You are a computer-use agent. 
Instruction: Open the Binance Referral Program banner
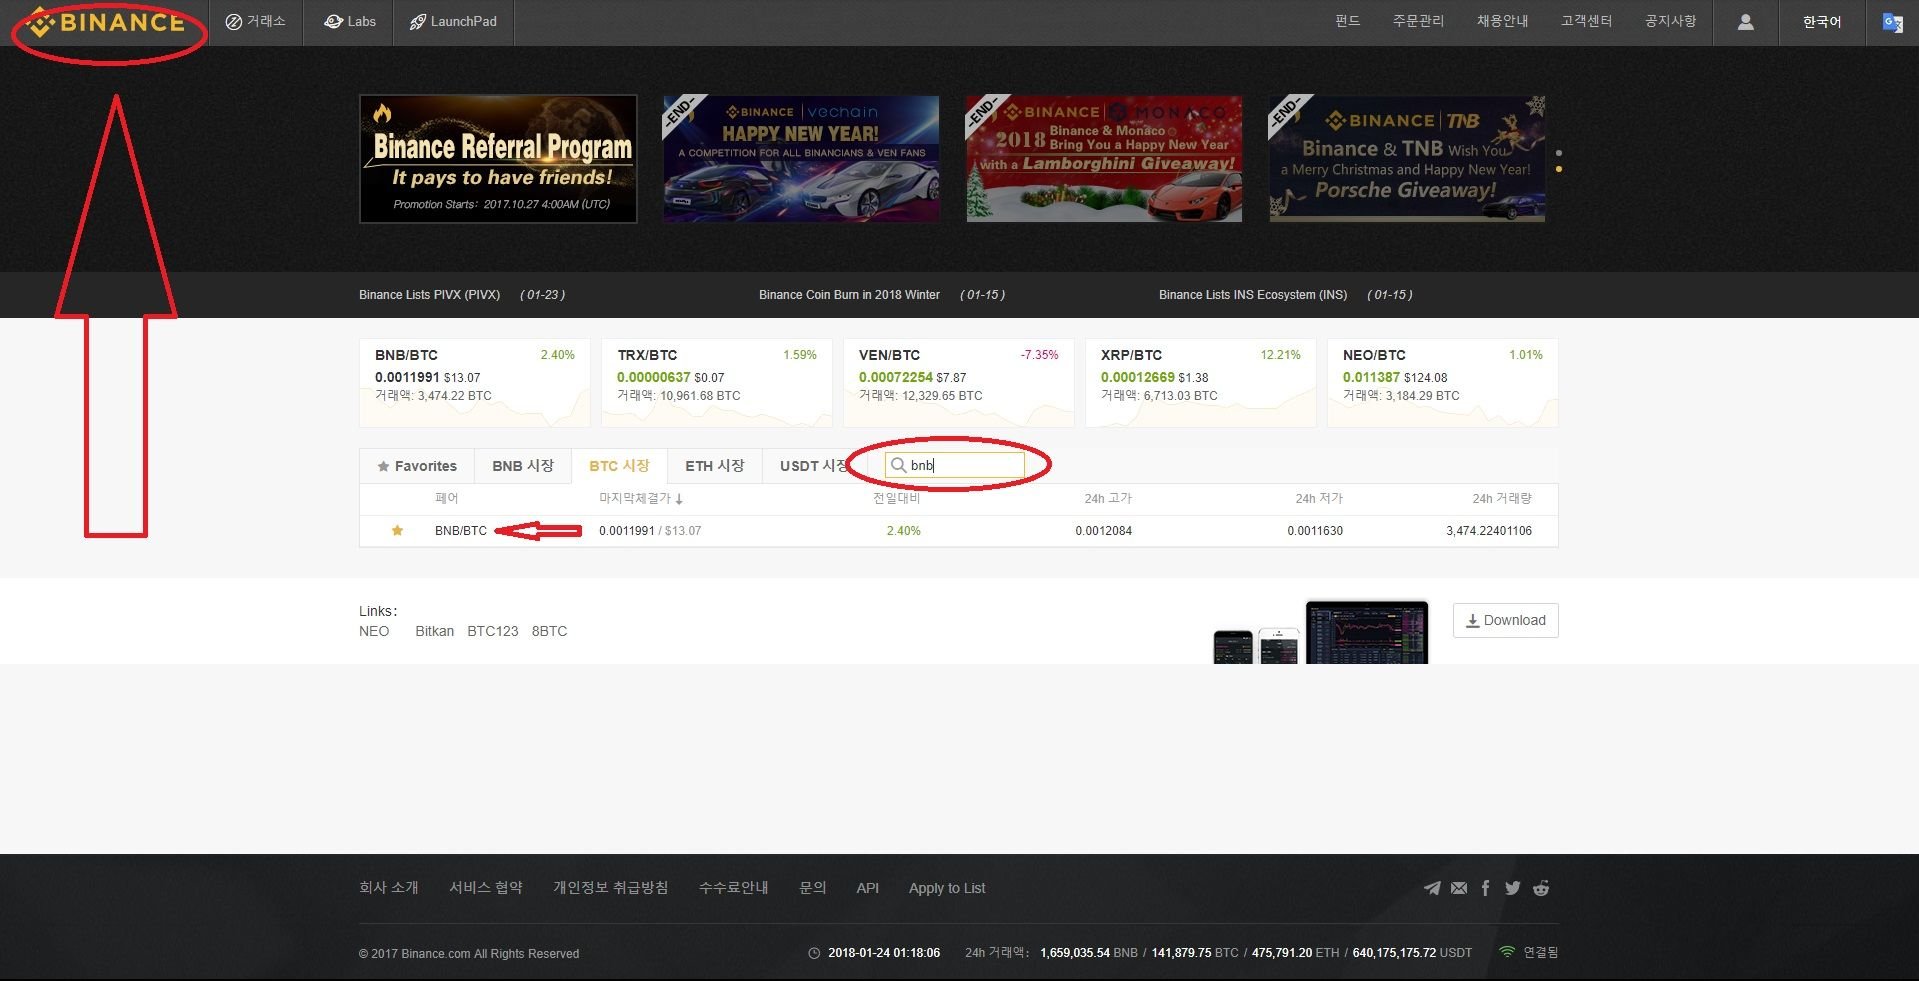498,159
